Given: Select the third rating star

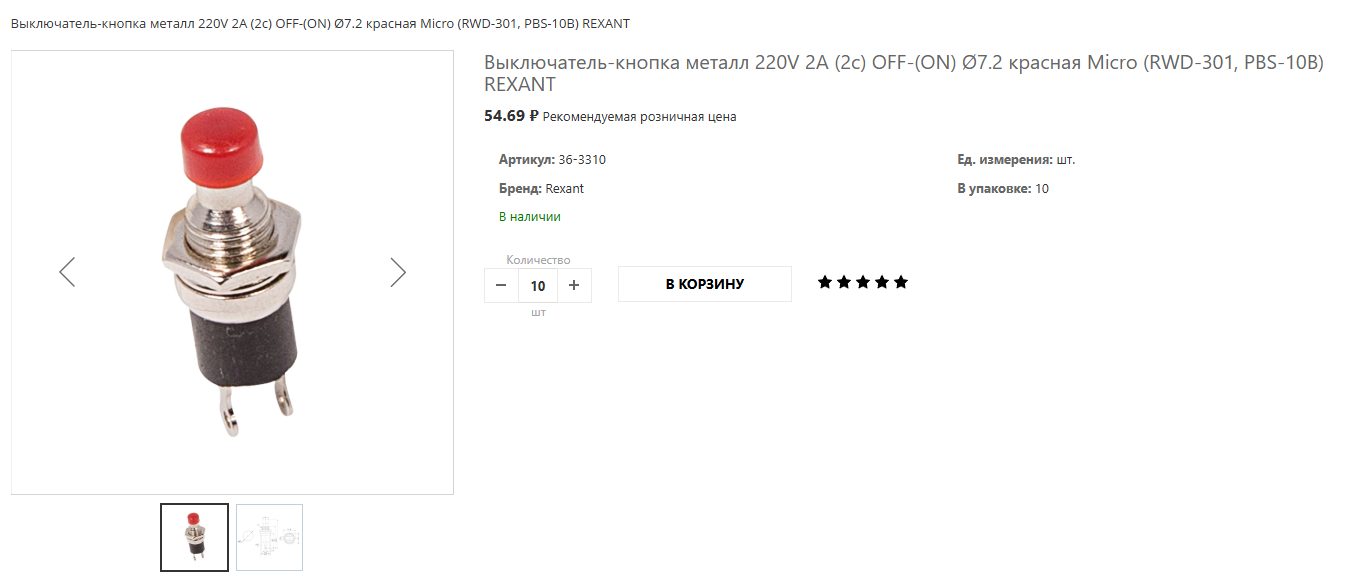Looking at the screenshot, I should click(863, 283).
